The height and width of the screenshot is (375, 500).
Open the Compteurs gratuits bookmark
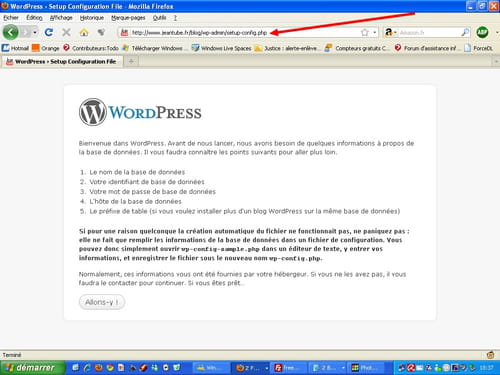click(356, 48)
